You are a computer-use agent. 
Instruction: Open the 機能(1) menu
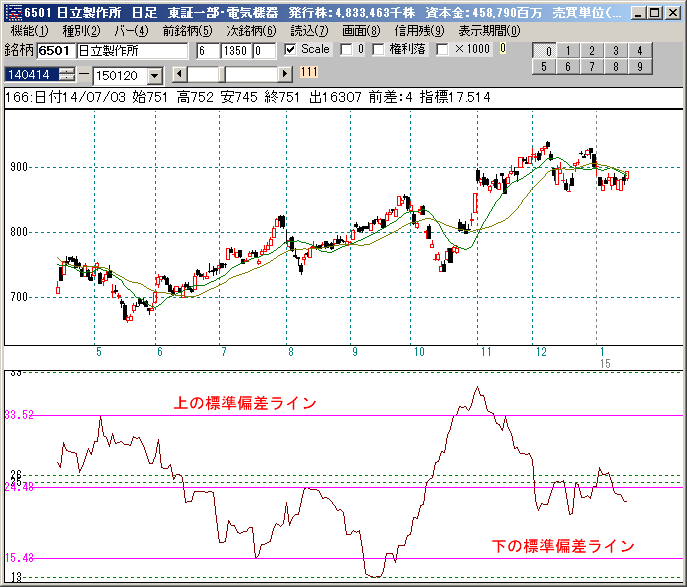[29, 31]
